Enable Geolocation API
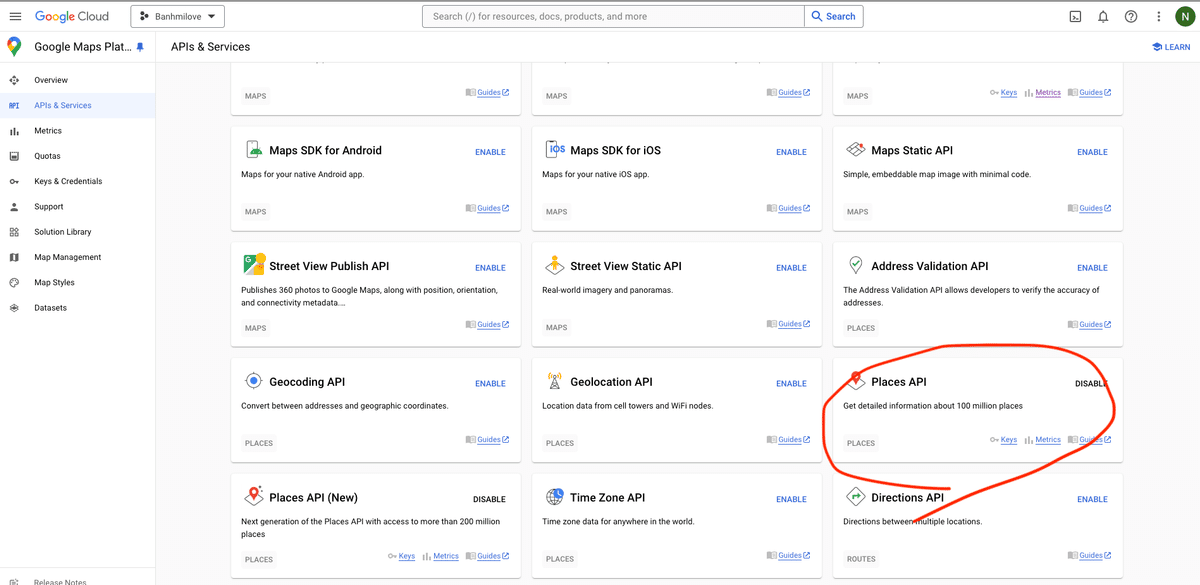The image size is (1200, 585). (791, 384)
